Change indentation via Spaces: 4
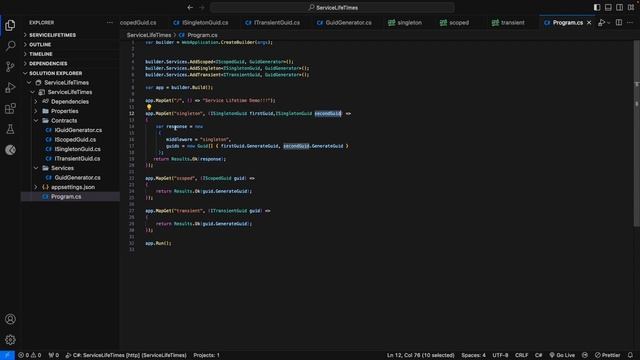Viewport: 640px width, 360px height. click(473, 355)
